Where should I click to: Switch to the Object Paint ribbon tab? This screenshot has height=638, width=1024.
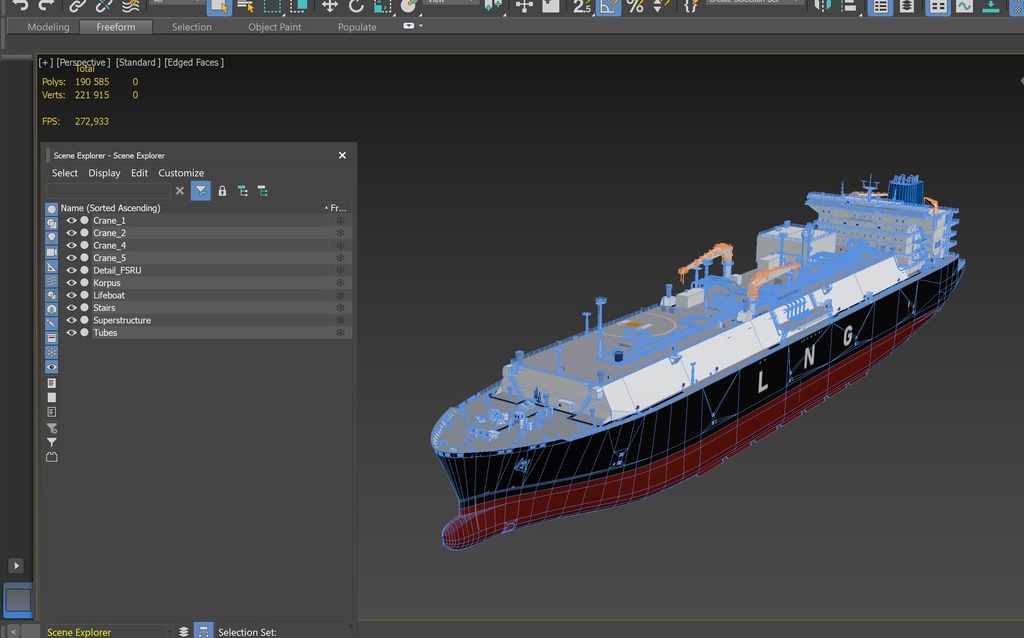coord(274,27)
